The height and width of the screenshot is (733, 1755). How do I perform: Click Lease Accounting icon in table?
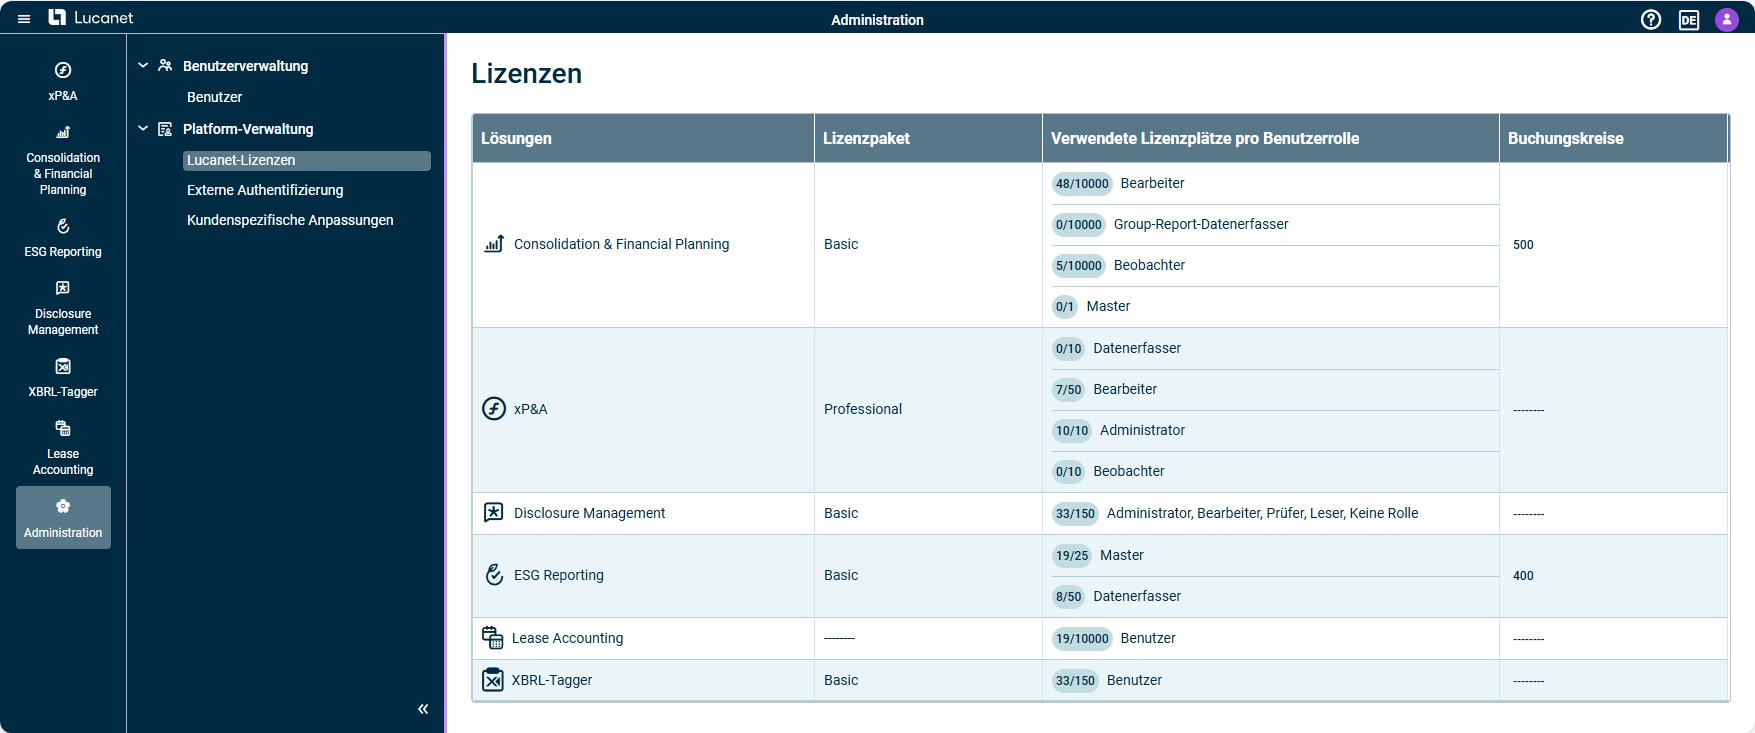click(x=493, y=638)
